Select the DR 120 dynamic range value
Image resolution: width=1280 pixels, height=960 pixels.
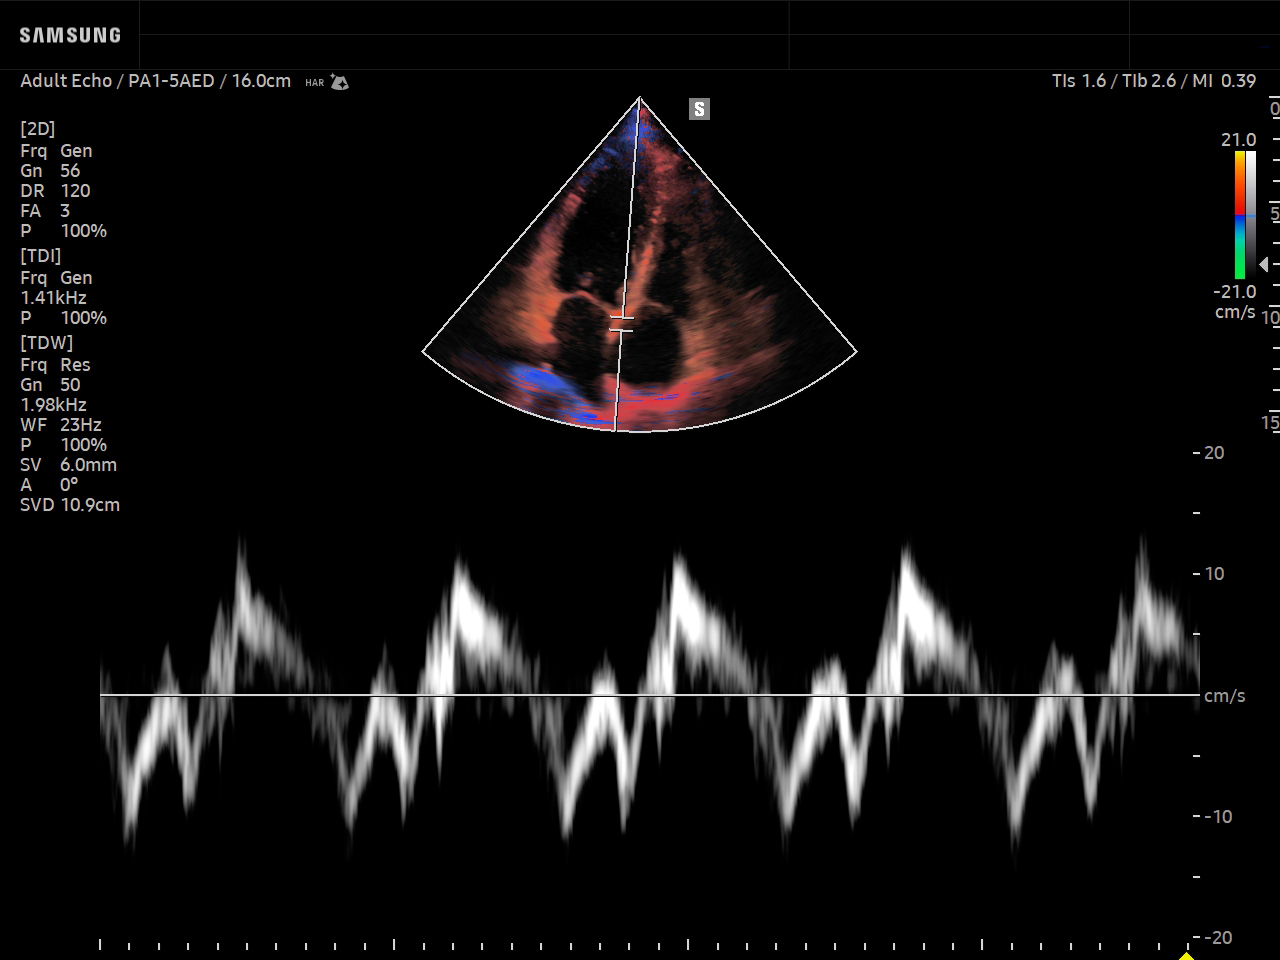tap(55, 191)
